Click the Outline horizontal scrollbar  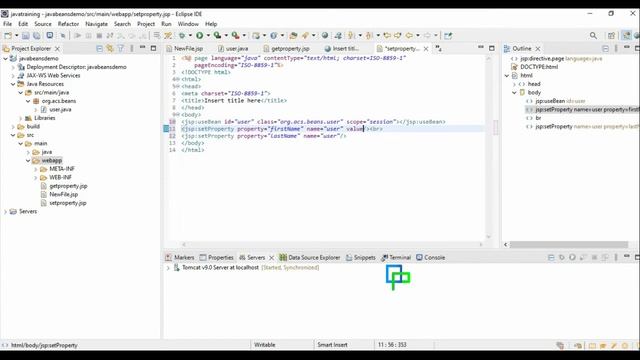[569, 244]
